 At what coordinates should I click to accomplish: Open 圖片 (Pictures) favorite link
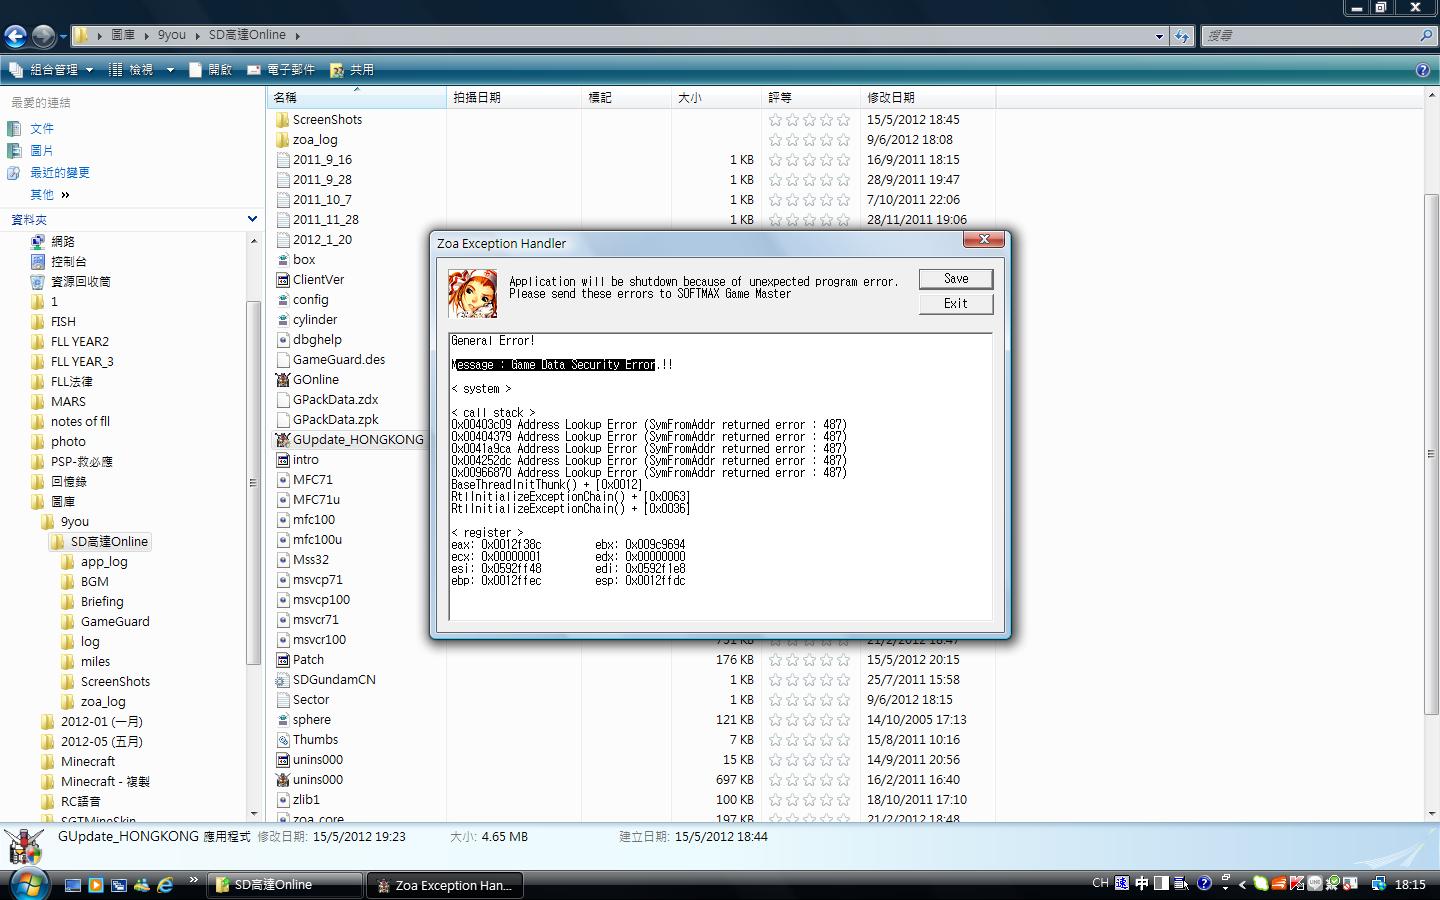[x=42, y=151]
